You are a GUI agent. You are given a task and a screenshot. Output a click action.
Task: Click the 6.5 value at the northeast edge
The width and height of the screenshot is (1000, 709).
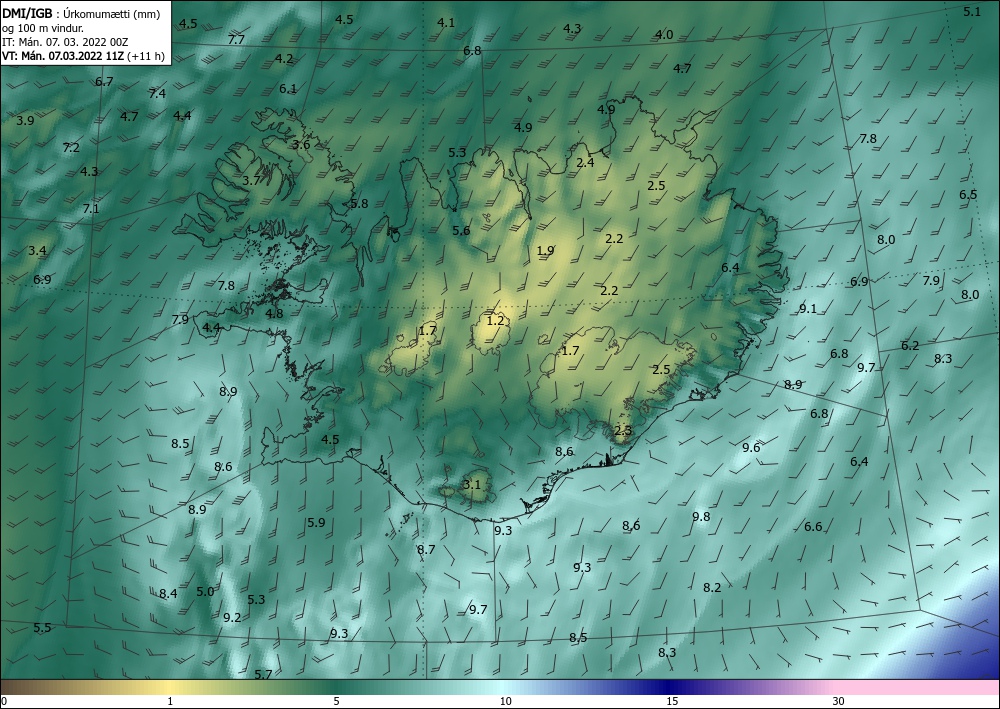tap(968, 194)
